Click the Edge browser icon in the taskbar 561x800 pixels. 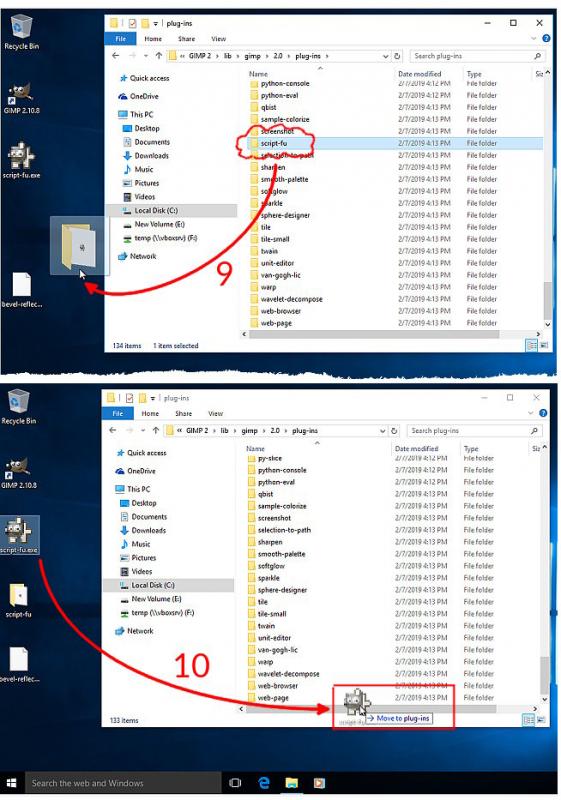coord(264,783)
